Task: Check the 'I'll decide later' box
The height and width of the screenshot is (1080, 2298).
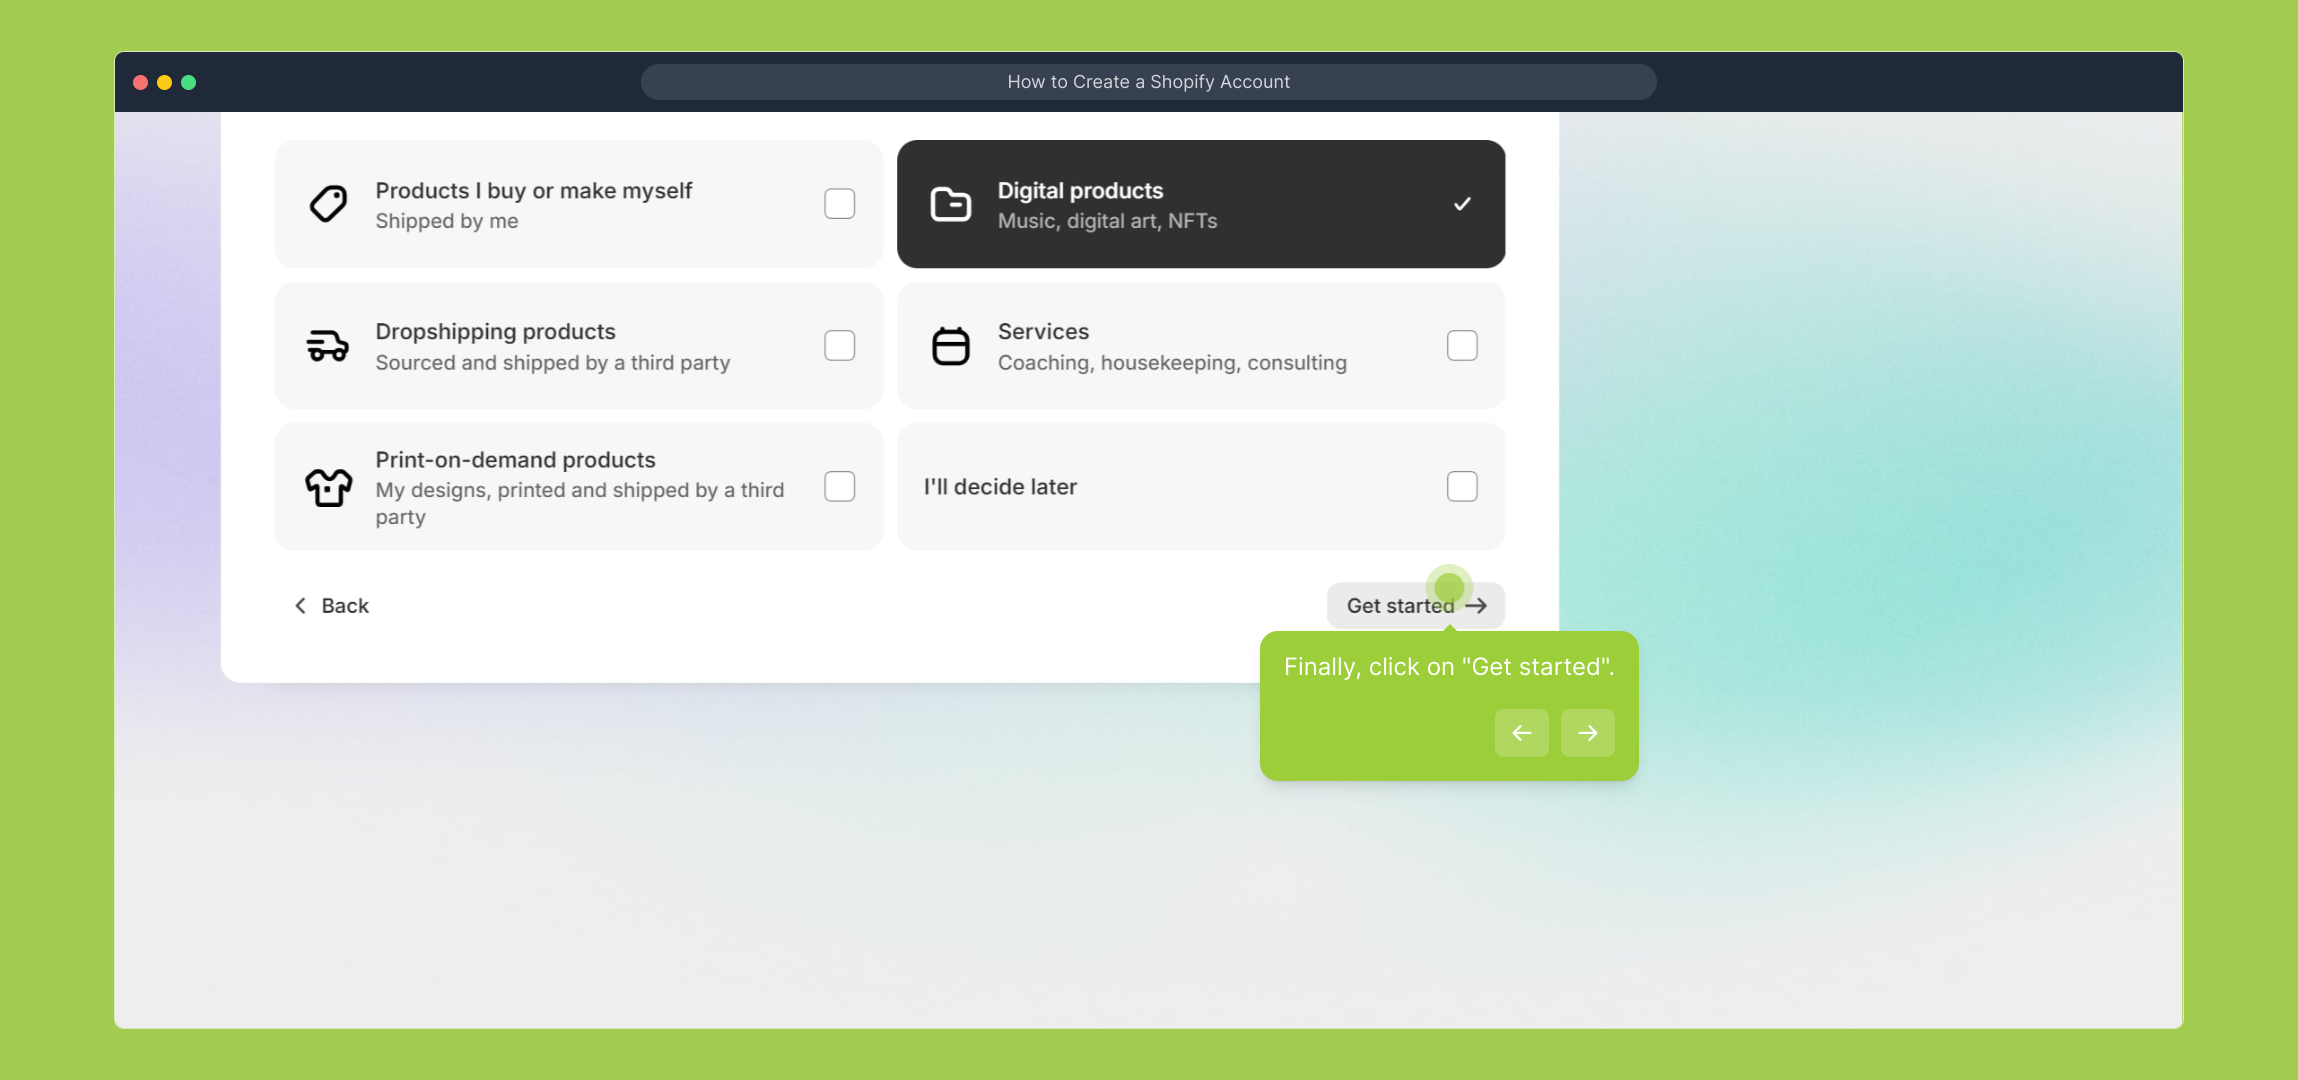Action: [1461, 487]
